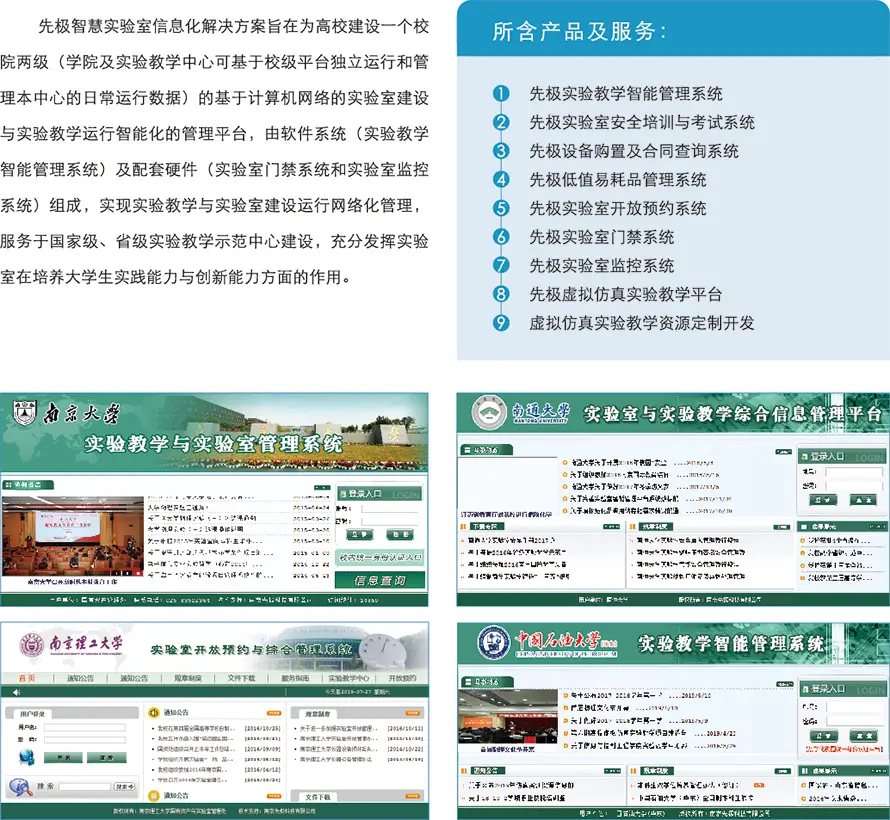
Task: Click numbered circle 9 in product list
Action: tap(501, 322)
